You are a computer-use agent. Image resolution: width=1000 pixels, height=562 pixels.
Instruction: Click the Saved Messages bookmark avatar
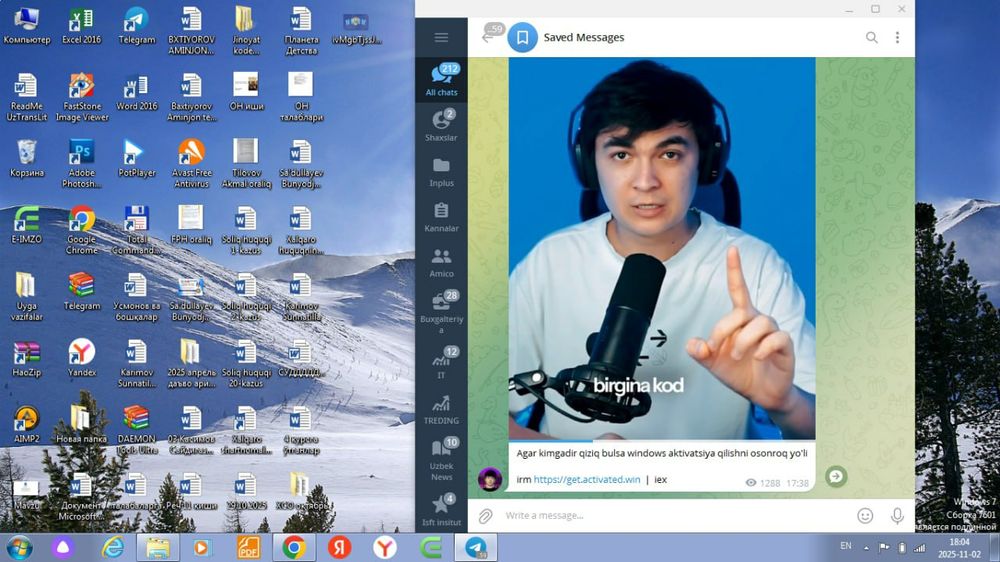(x=522, y=38)
